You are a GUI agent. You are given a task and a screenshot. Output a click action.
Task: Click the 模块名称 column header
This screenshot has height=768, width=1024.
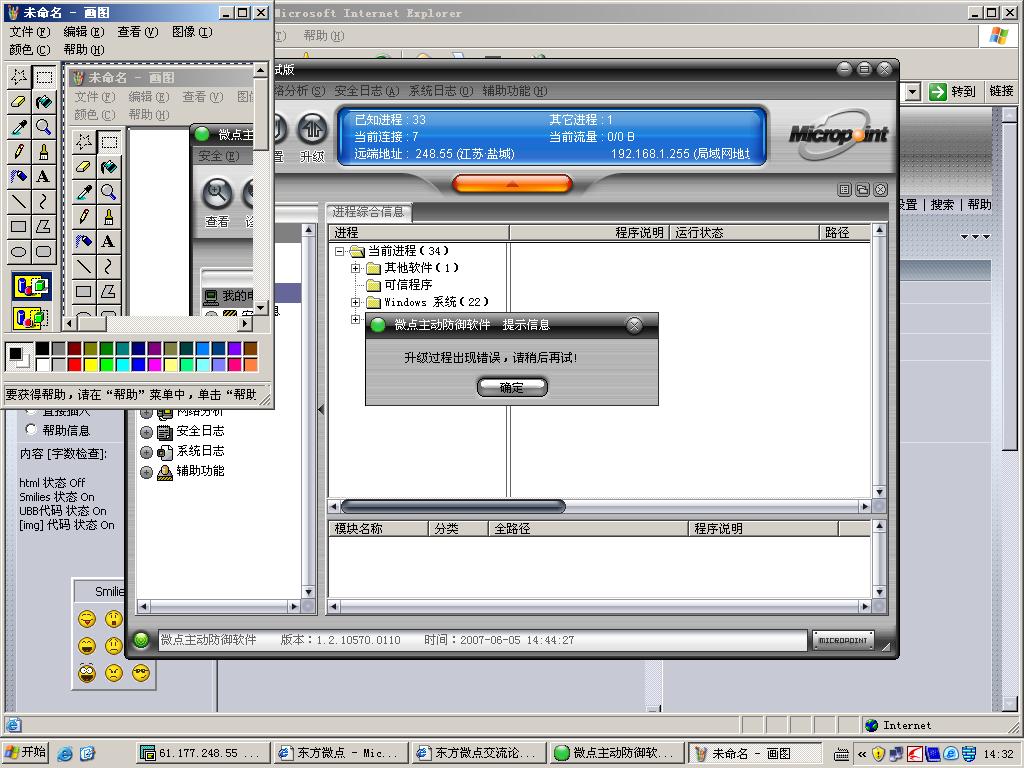(x=379, y=528)
